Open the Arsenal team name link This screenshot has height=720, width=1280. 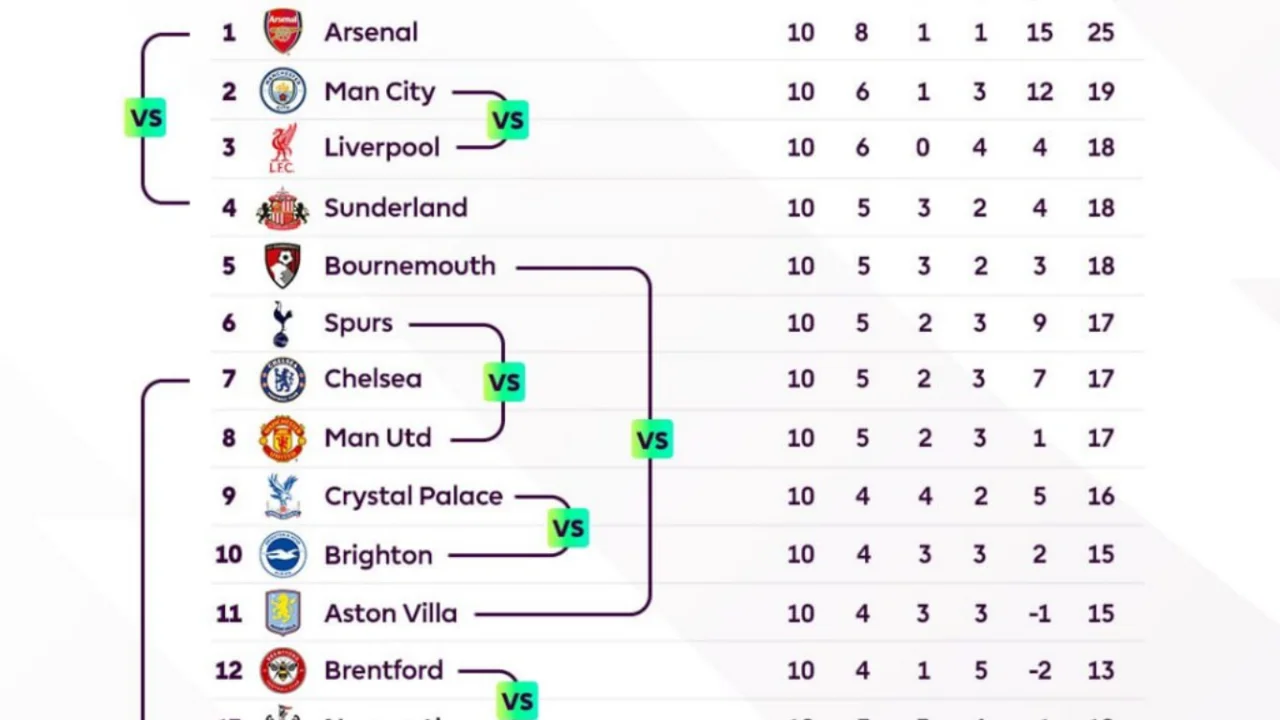pos(371,32)
